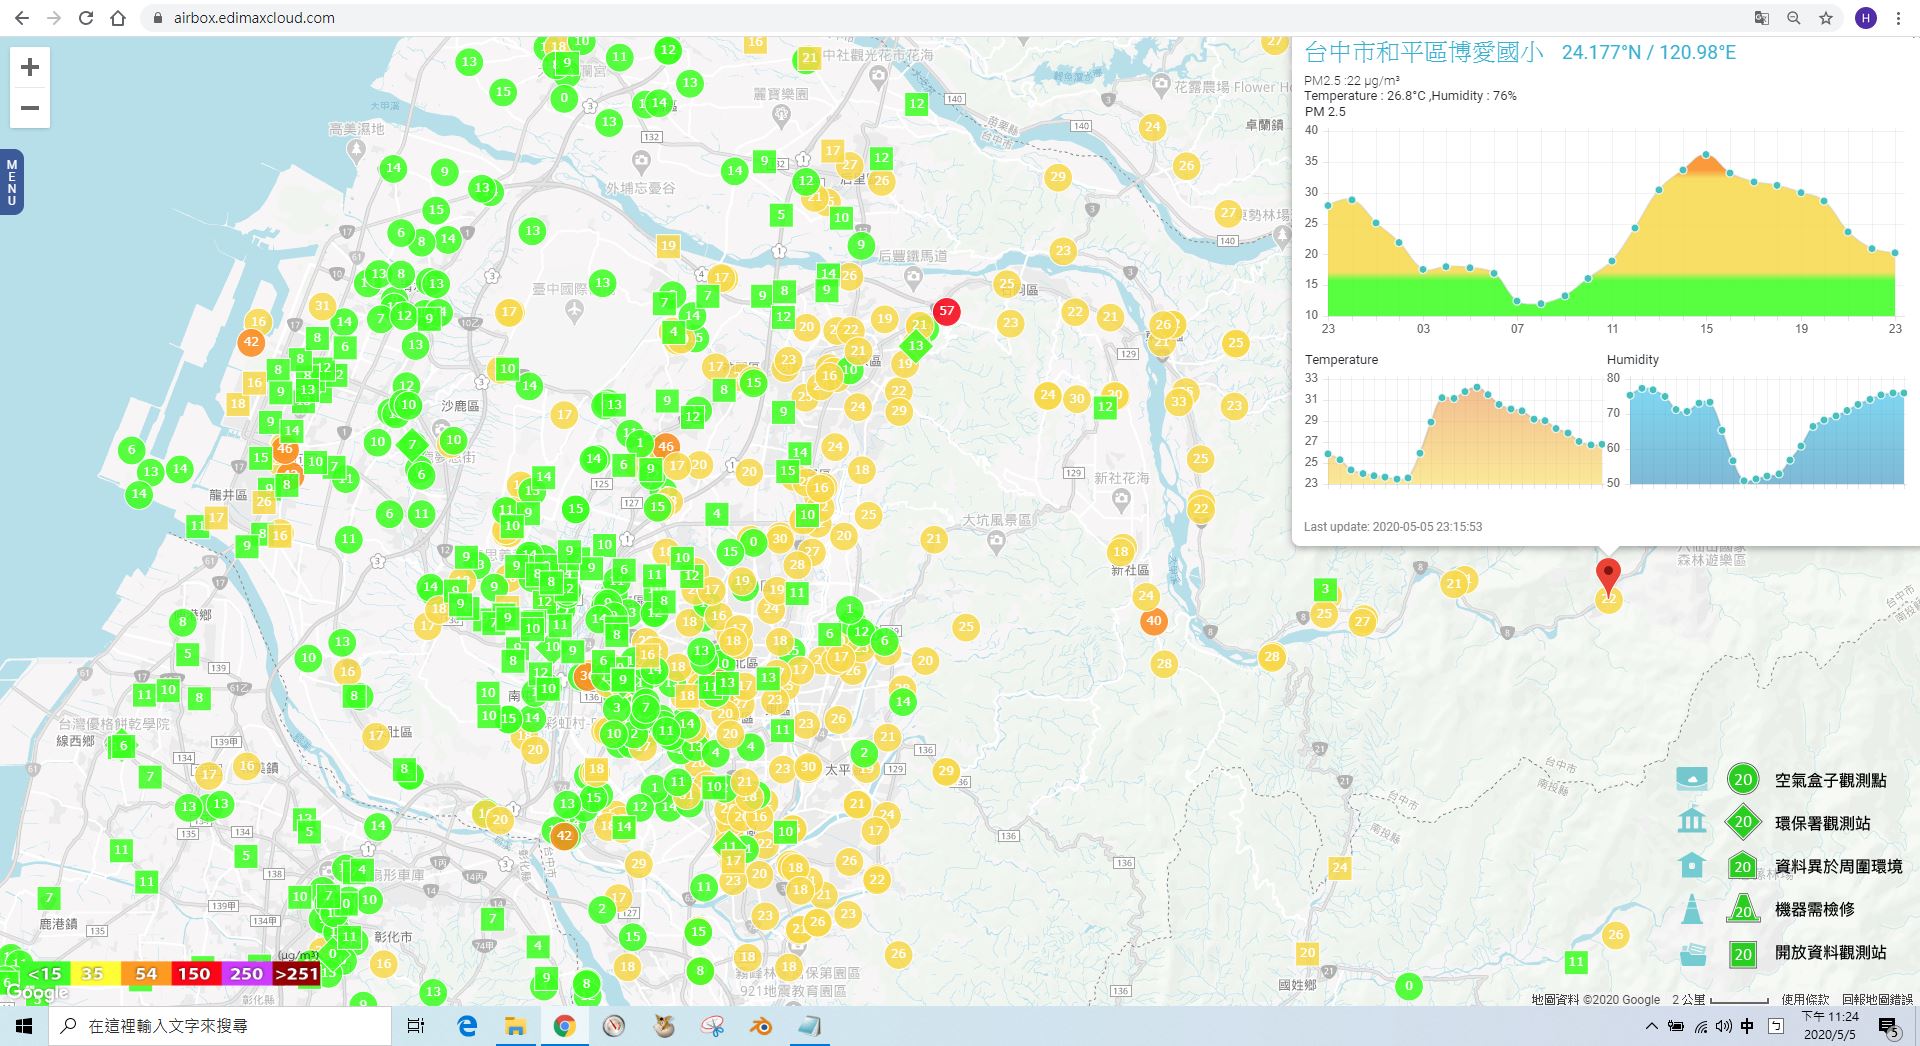Image resolution: width=1920 pixels, height=1046 pixels.
Task: Select the orange 40 marker near Xinshe
Action: 1154,621
